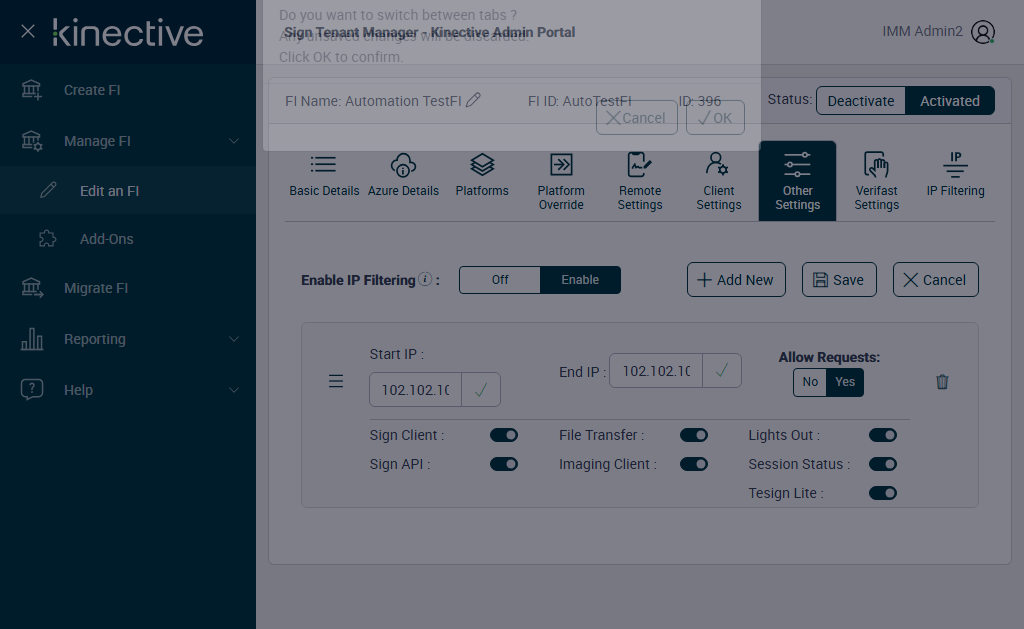Screen dimensions: 1024x629
Task: Select the Other Settings tab
Action: point(797,181)
